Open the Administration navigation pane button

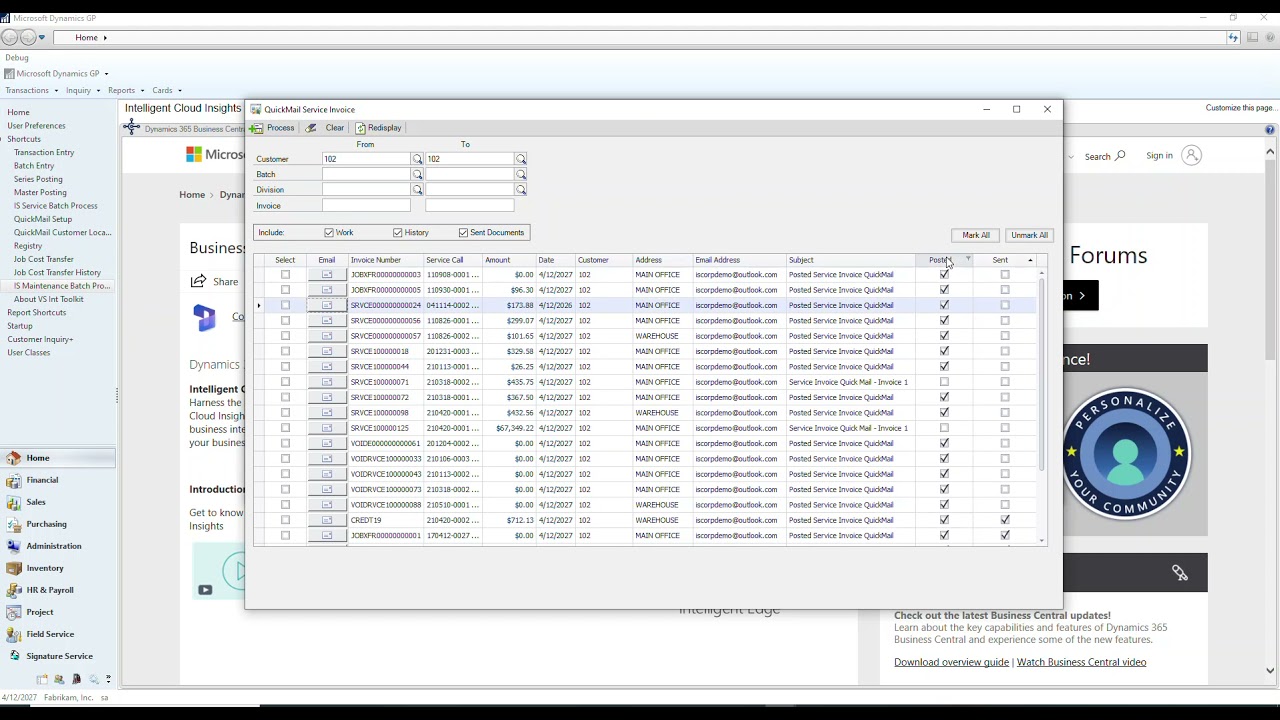(58, 546)
